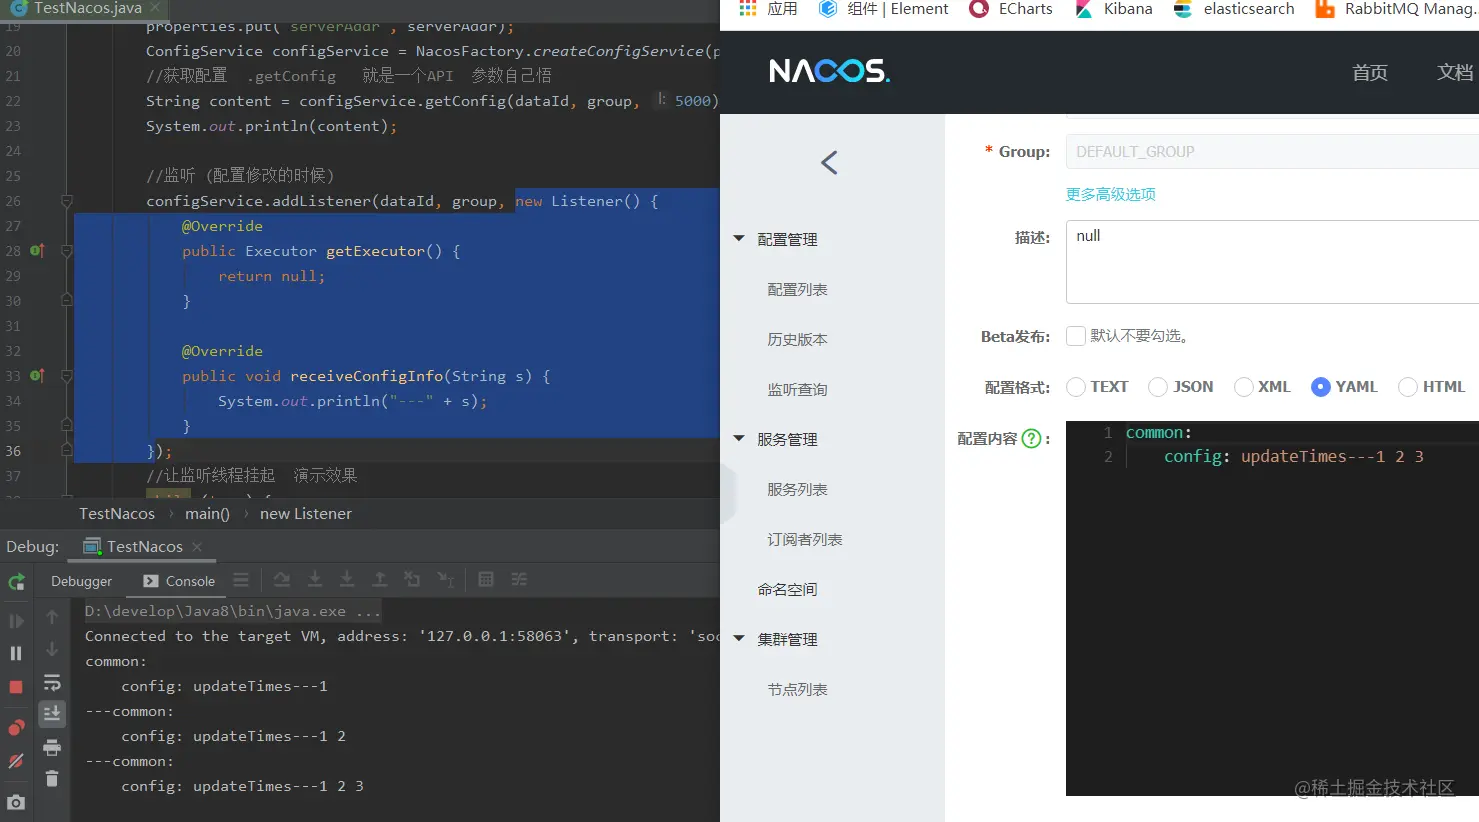Stop the running TestNacos debug session
This screenshot has width=1479, height=822.
coord(16,687)
